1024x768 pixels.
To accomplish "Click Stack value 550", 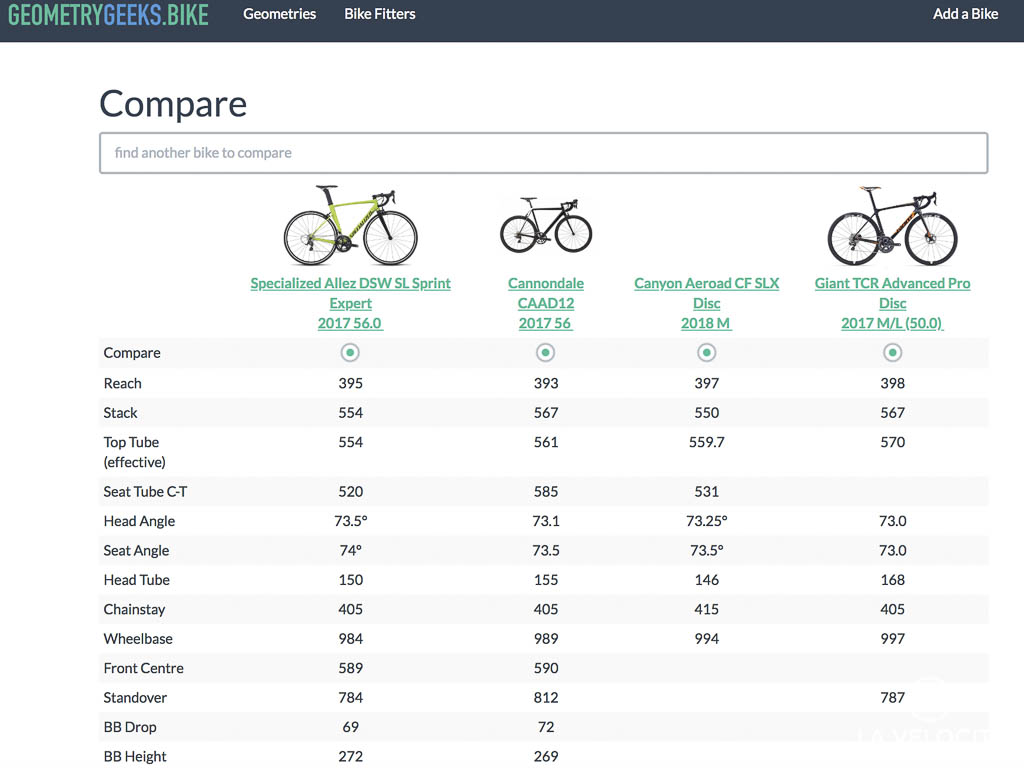I will (x=707, y=413).
